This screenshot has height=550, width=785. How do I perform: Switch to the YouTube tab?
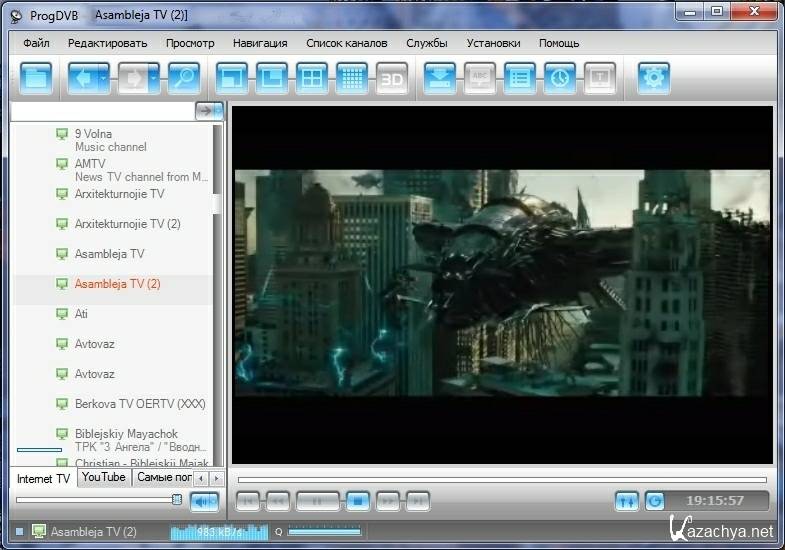point(104,478)
